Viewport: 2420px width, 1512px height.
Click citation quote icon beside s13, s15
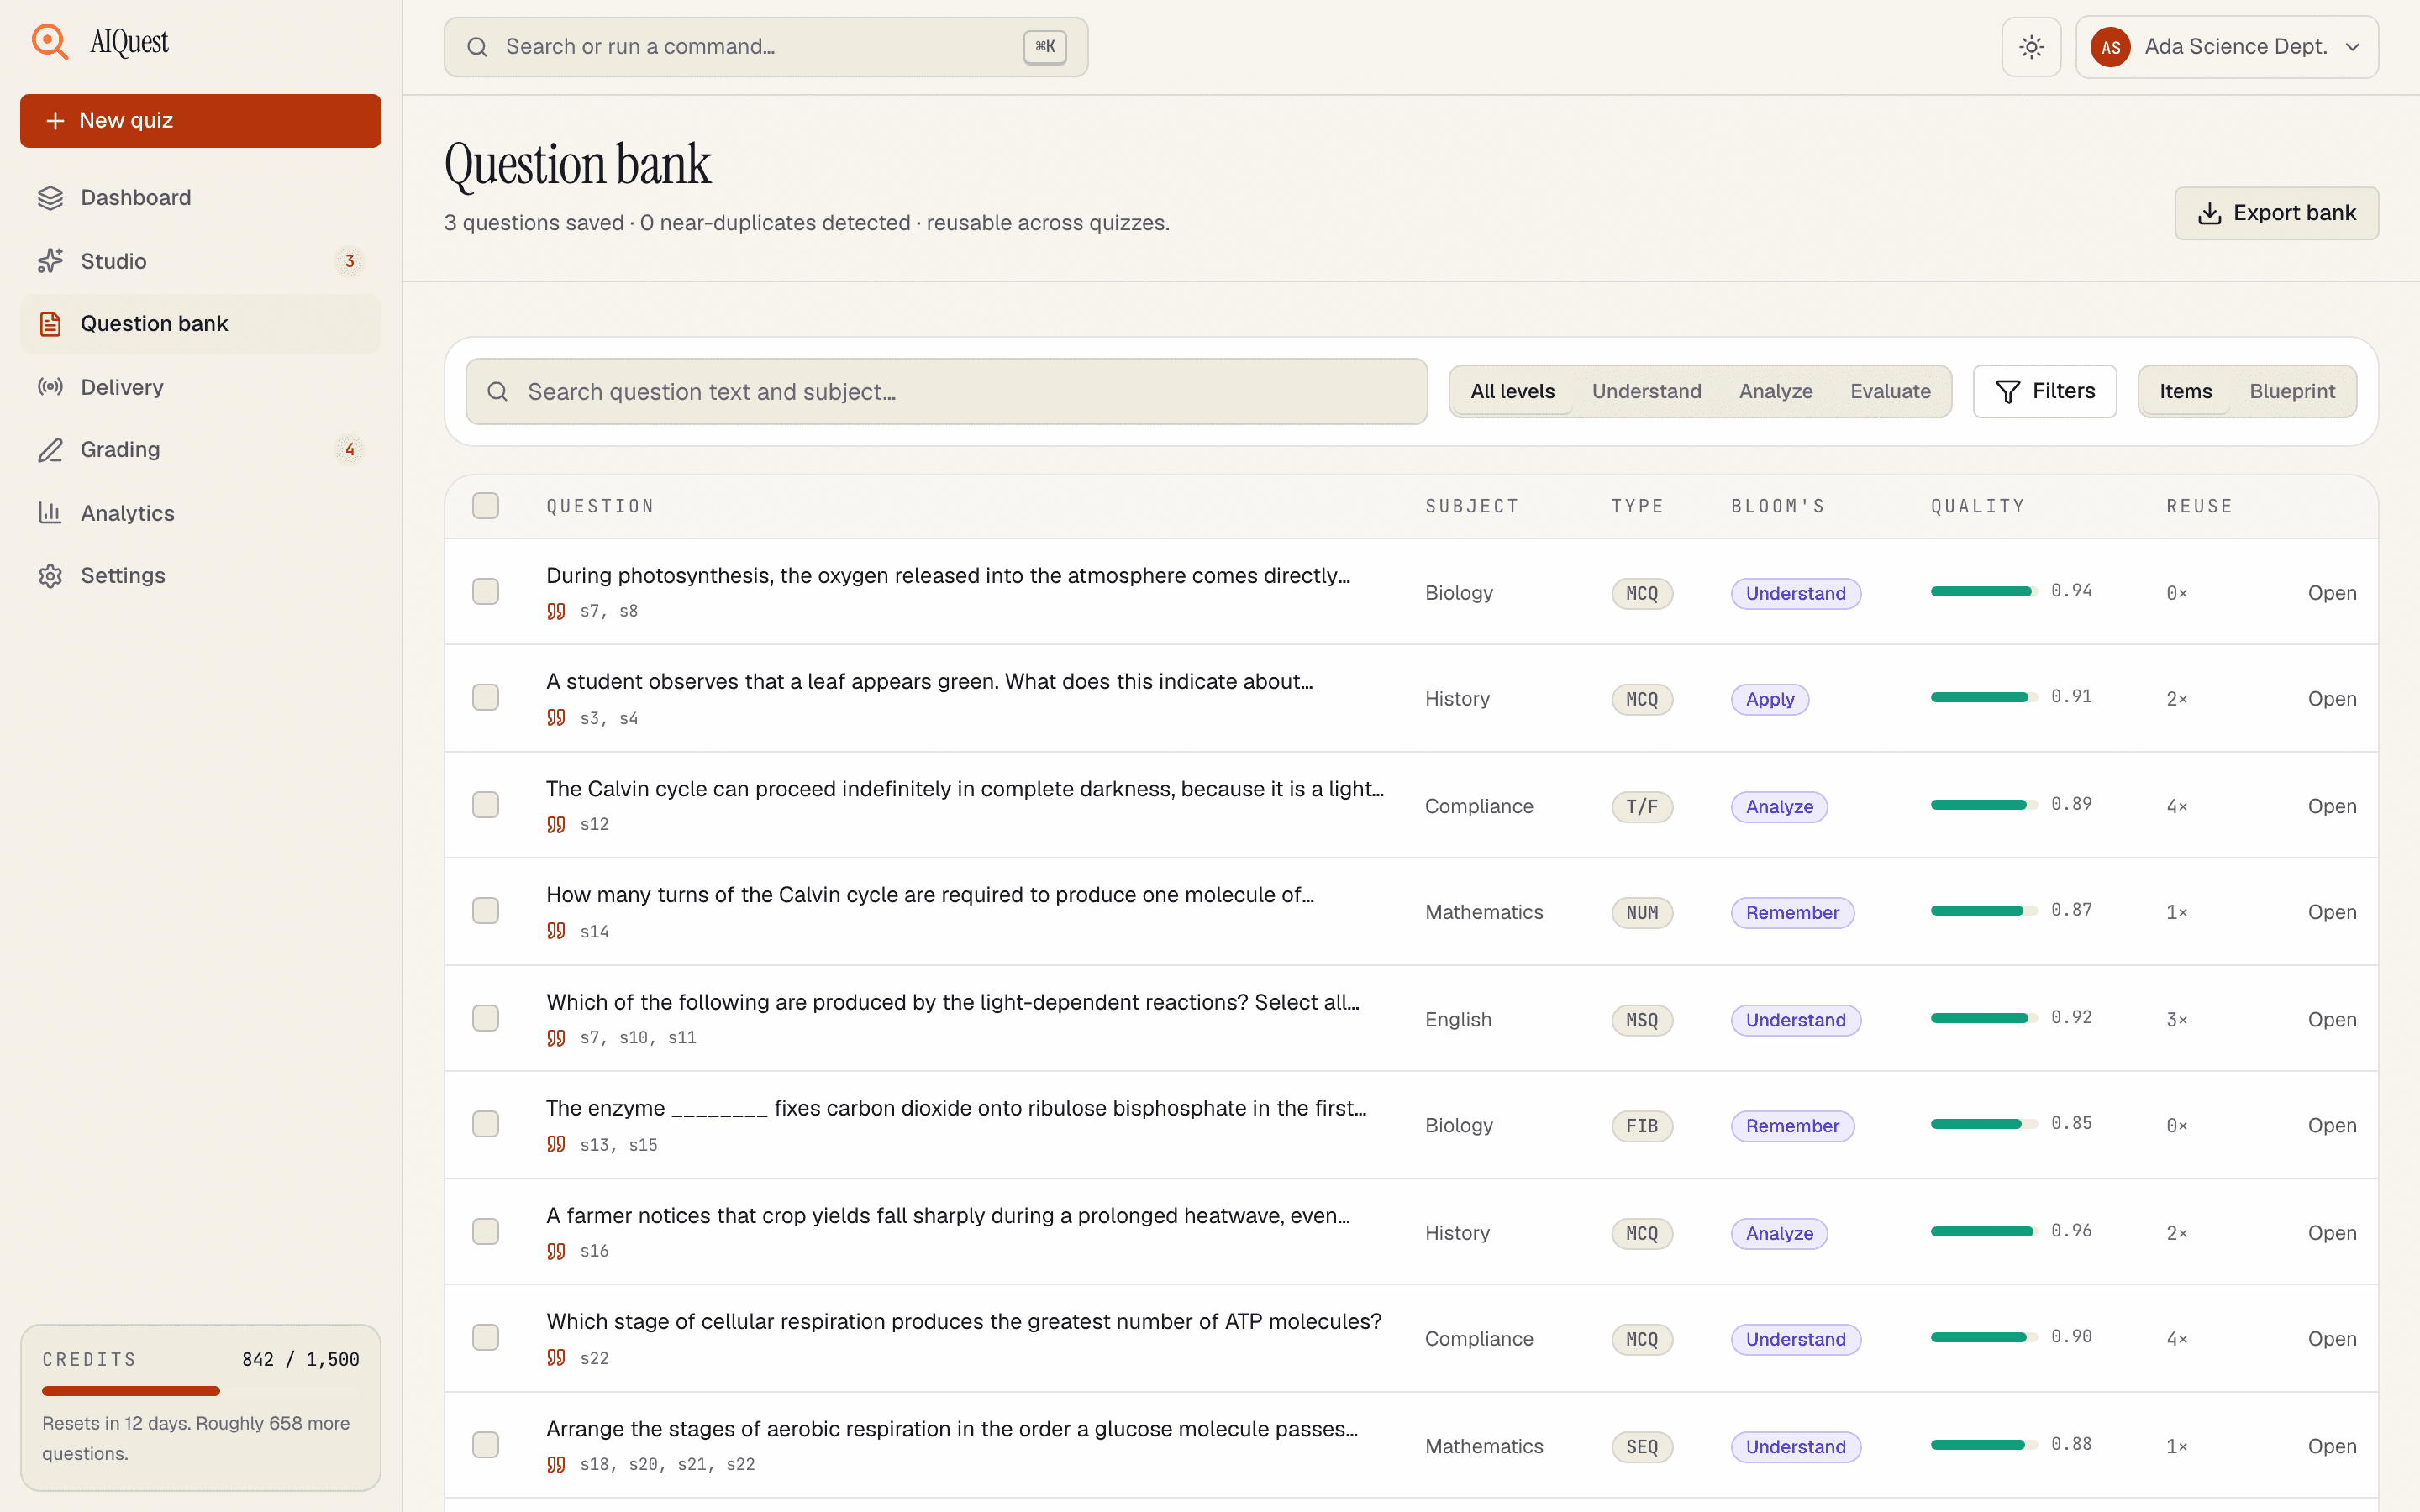(556, 1144)
